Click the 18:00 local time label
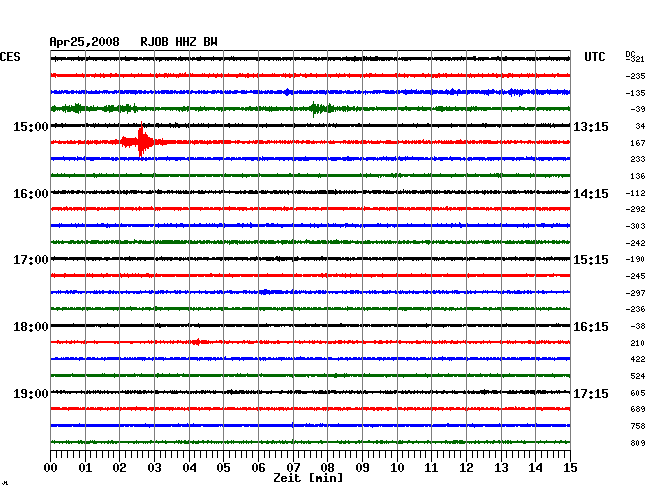The width and height of the screenshot is (650, 494). click(31, 327)
